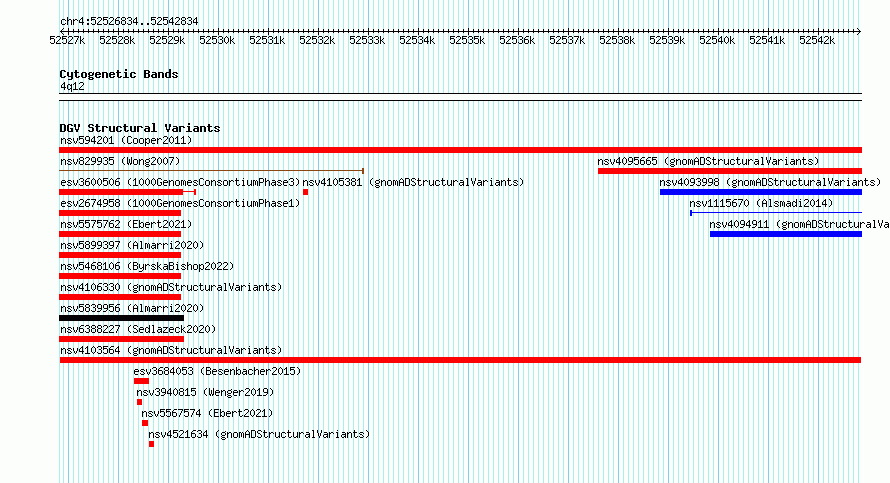Click the 52534k scale label
This screenshot has height=483, width=890.
point(417,40)
